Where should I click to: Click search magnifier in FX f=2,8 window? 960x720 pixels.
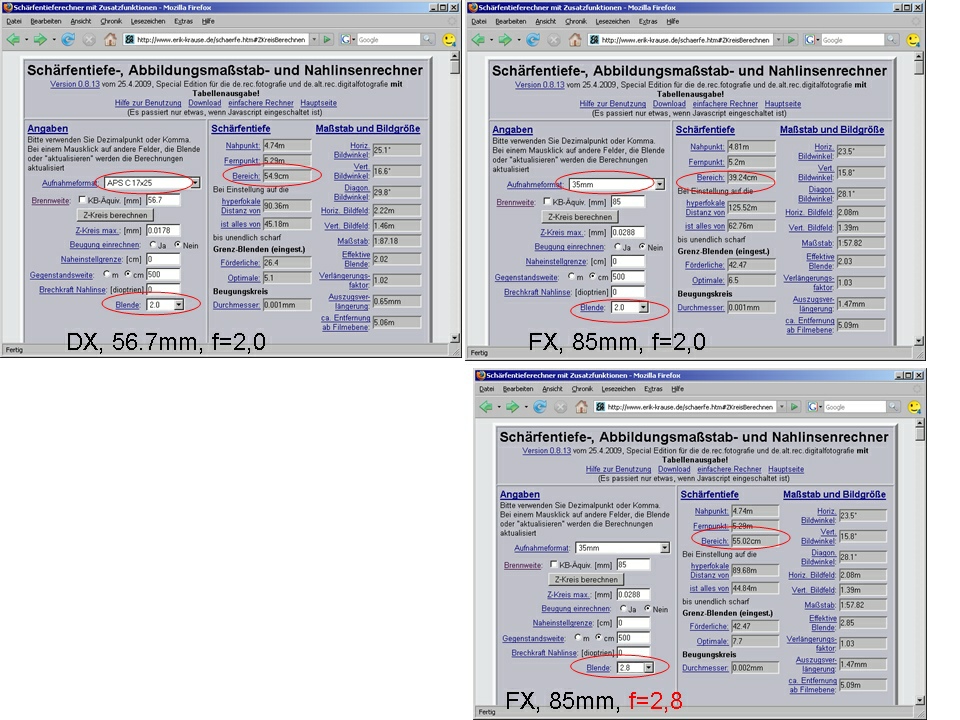coord(893,407)
